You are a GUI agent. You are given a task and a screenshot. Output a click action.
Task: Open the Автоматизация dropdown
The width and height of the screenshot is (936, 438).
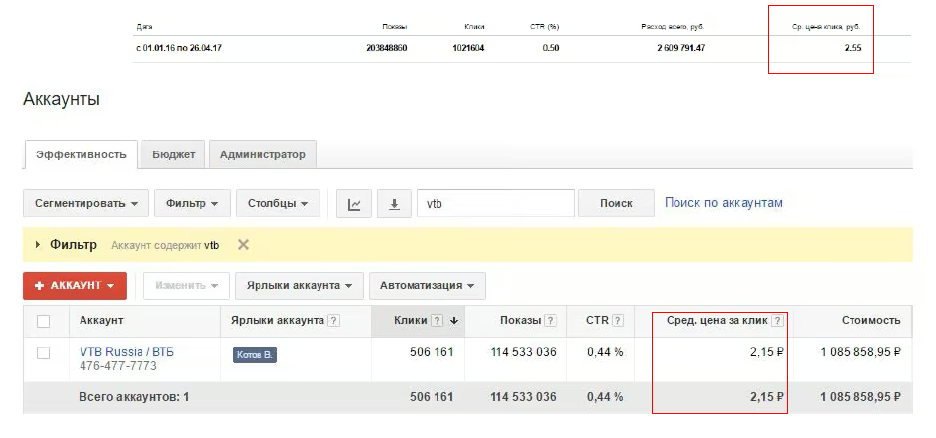coord(427,285)
